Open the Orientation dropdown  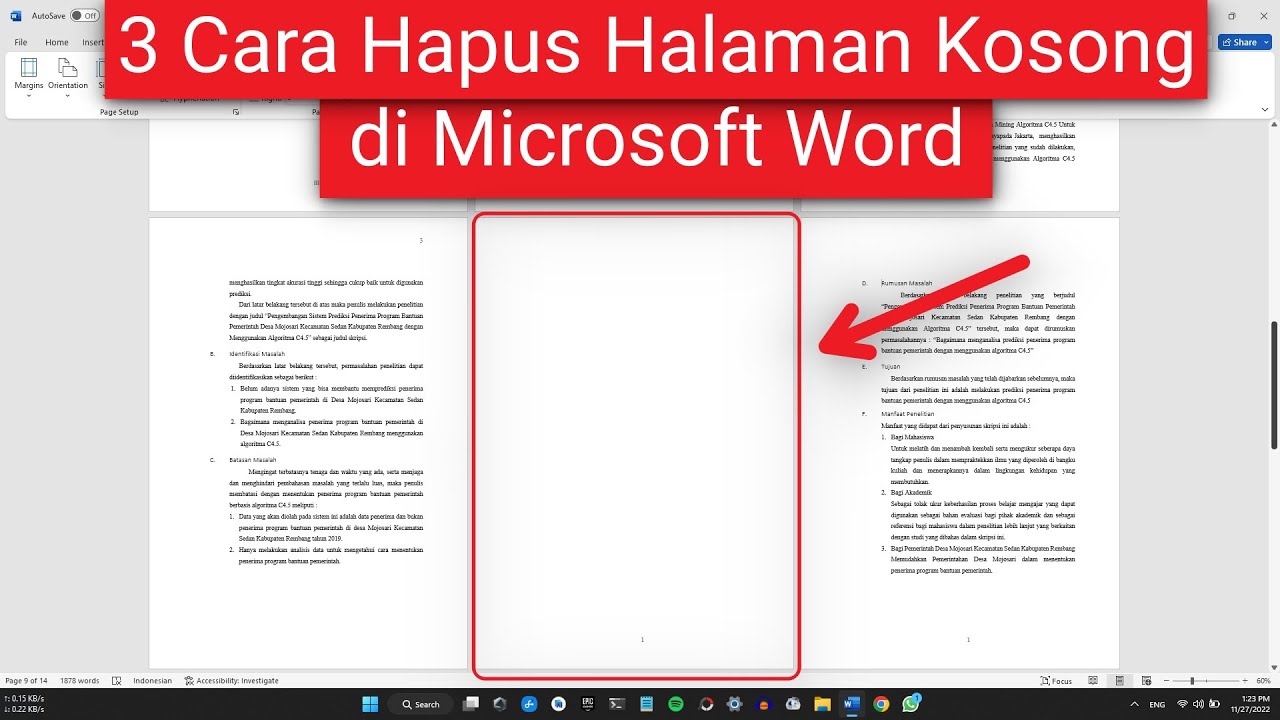[68, 75]
